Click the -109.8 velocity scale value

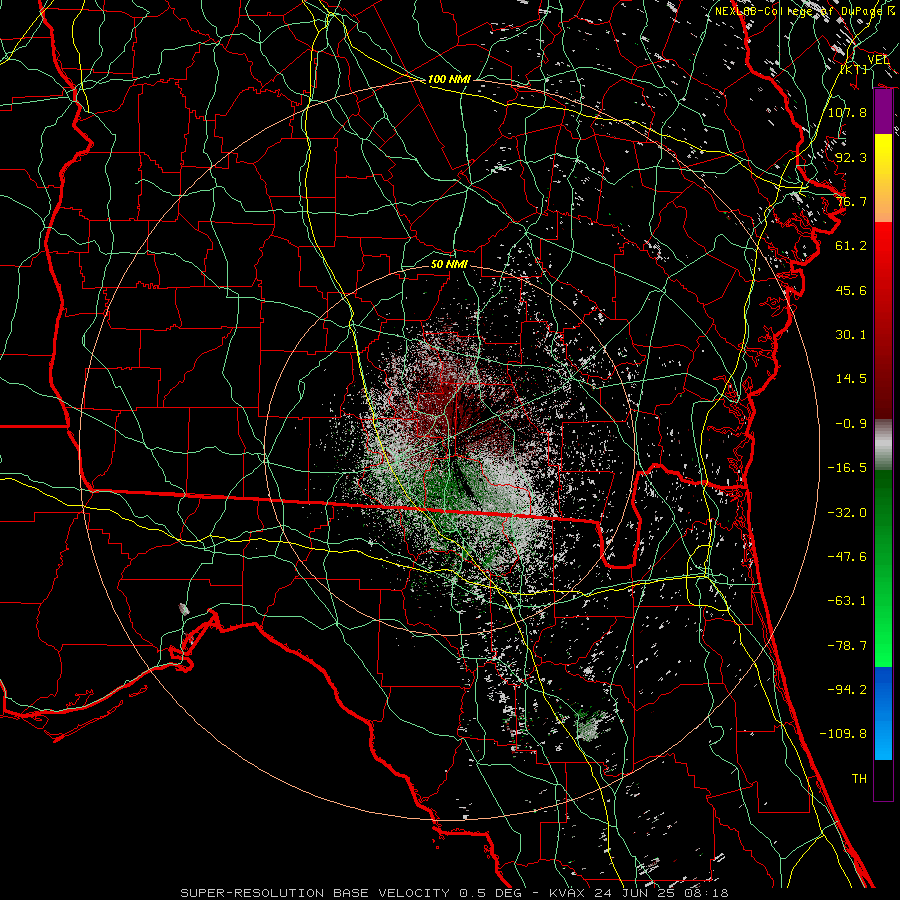tap(843, 734)
